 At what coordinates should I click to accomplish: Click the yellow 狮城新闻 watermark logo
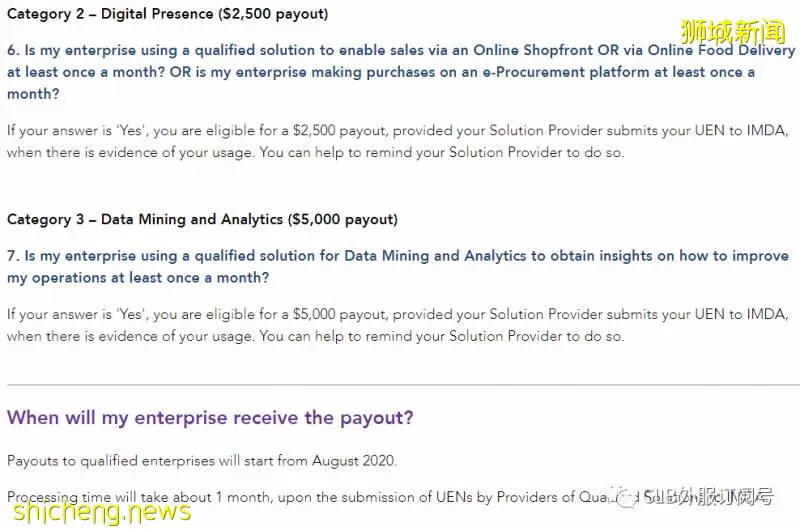pos(733,32)
